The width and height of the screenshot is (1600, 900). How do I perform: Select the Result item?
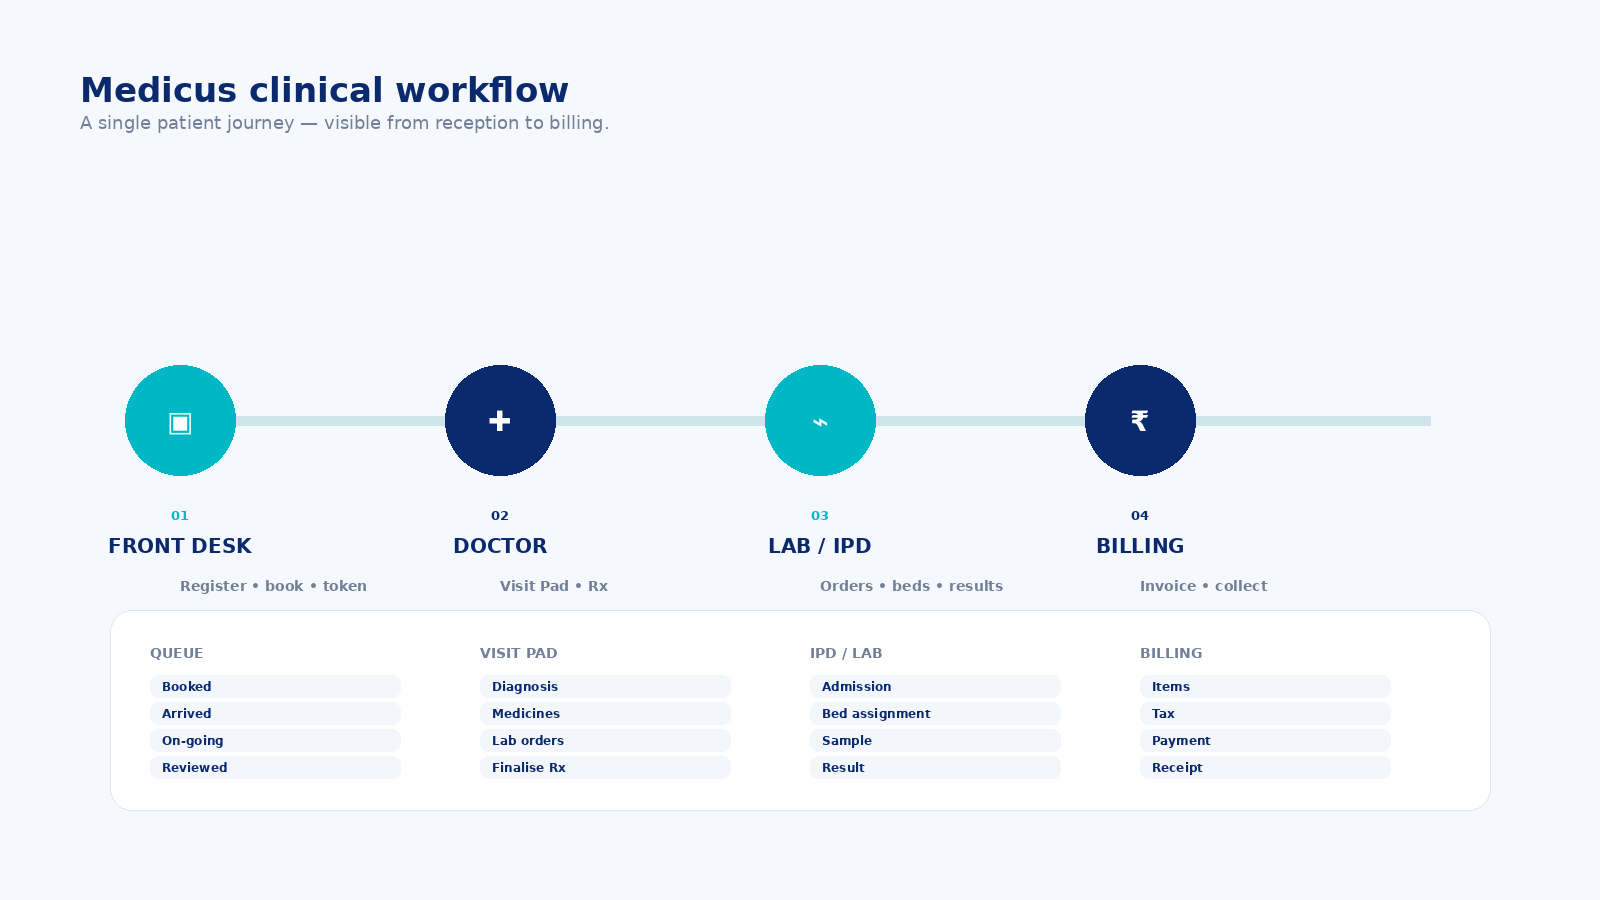pyautogui.click(x=935, y=767)
